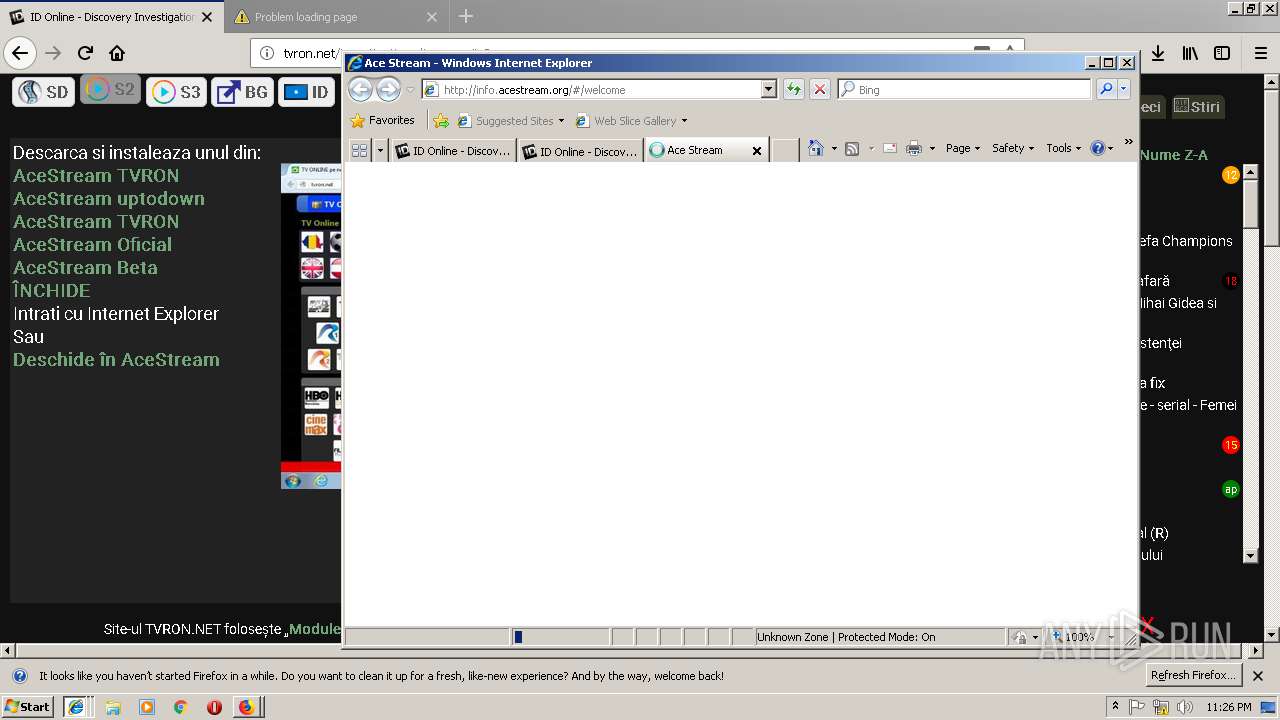
Task: Click the Nume Z-A sort link
Action: click(1173, 155)
